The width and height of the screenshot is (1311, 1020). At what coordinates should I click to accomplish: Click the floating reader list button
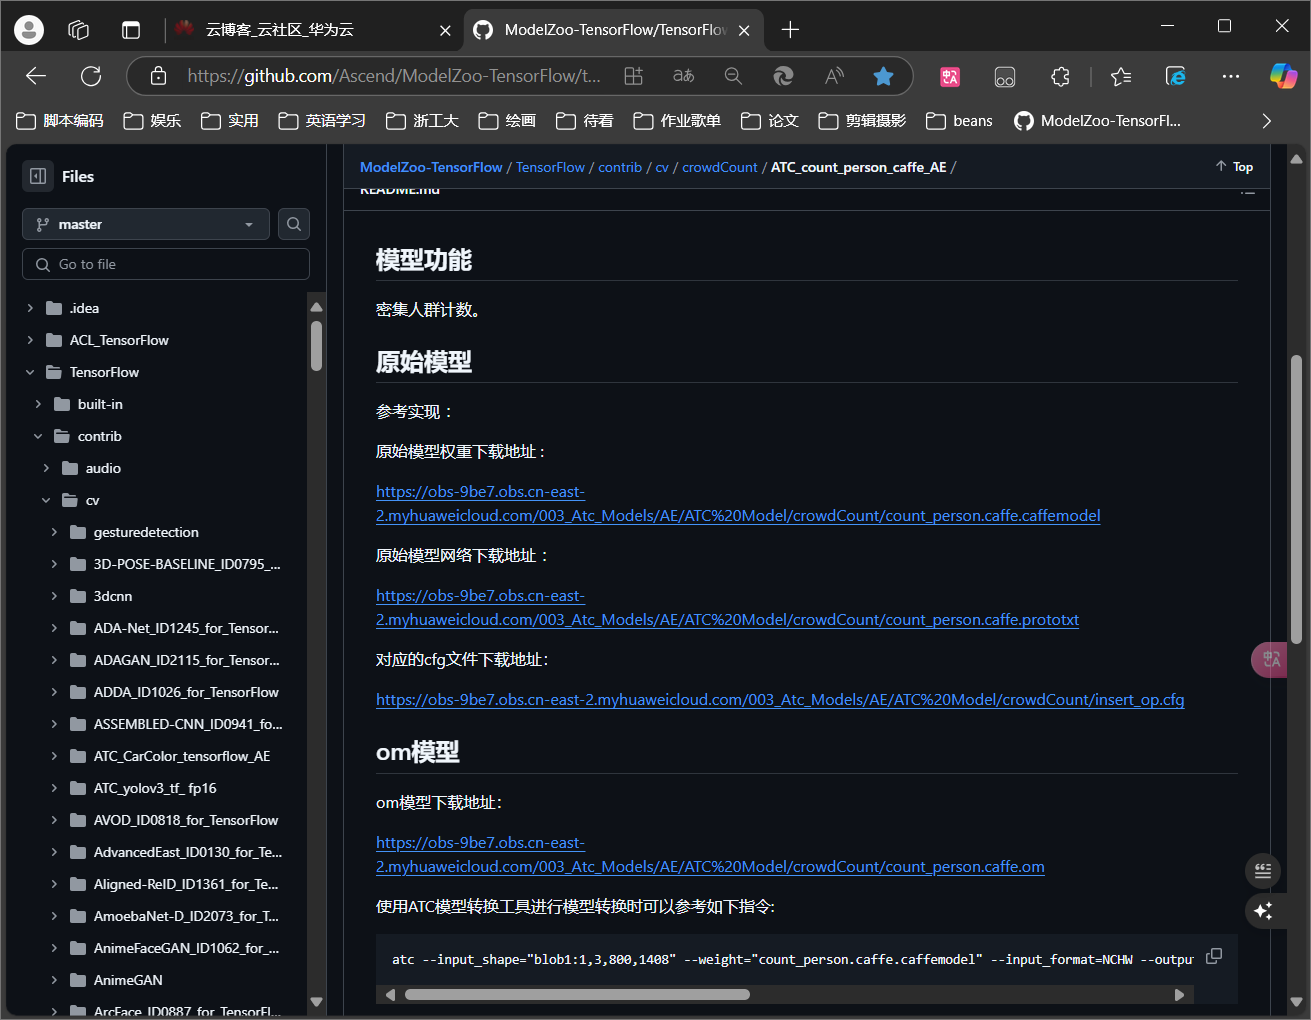(x=1263, y=871)
